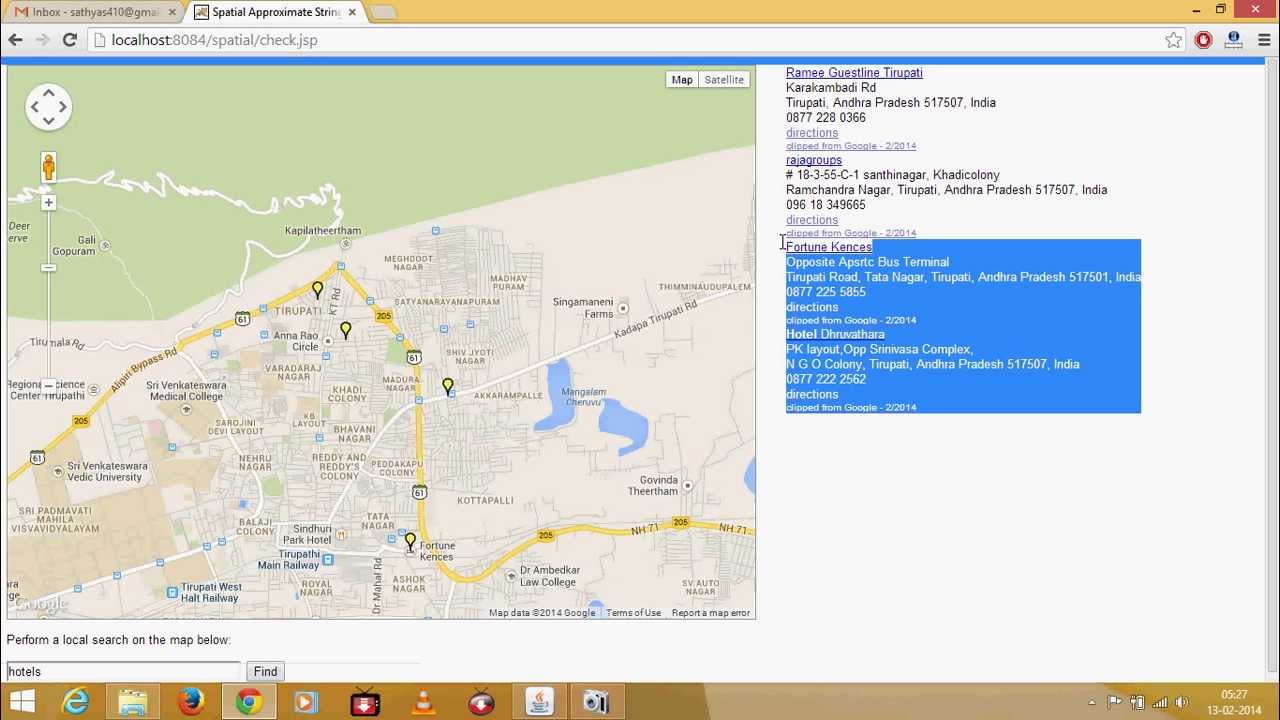
Task: Open the Java application in the taskbar
Action: [539, 702]
